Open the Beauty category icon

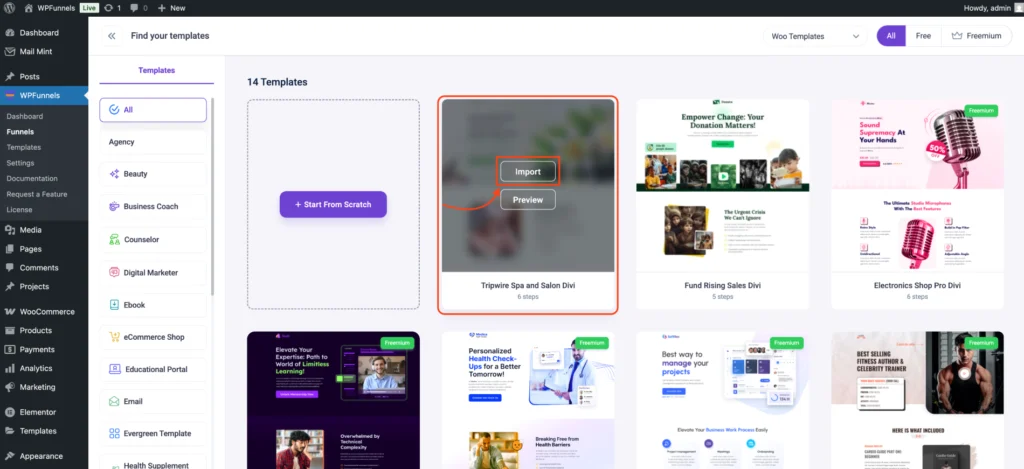point(115,174)
